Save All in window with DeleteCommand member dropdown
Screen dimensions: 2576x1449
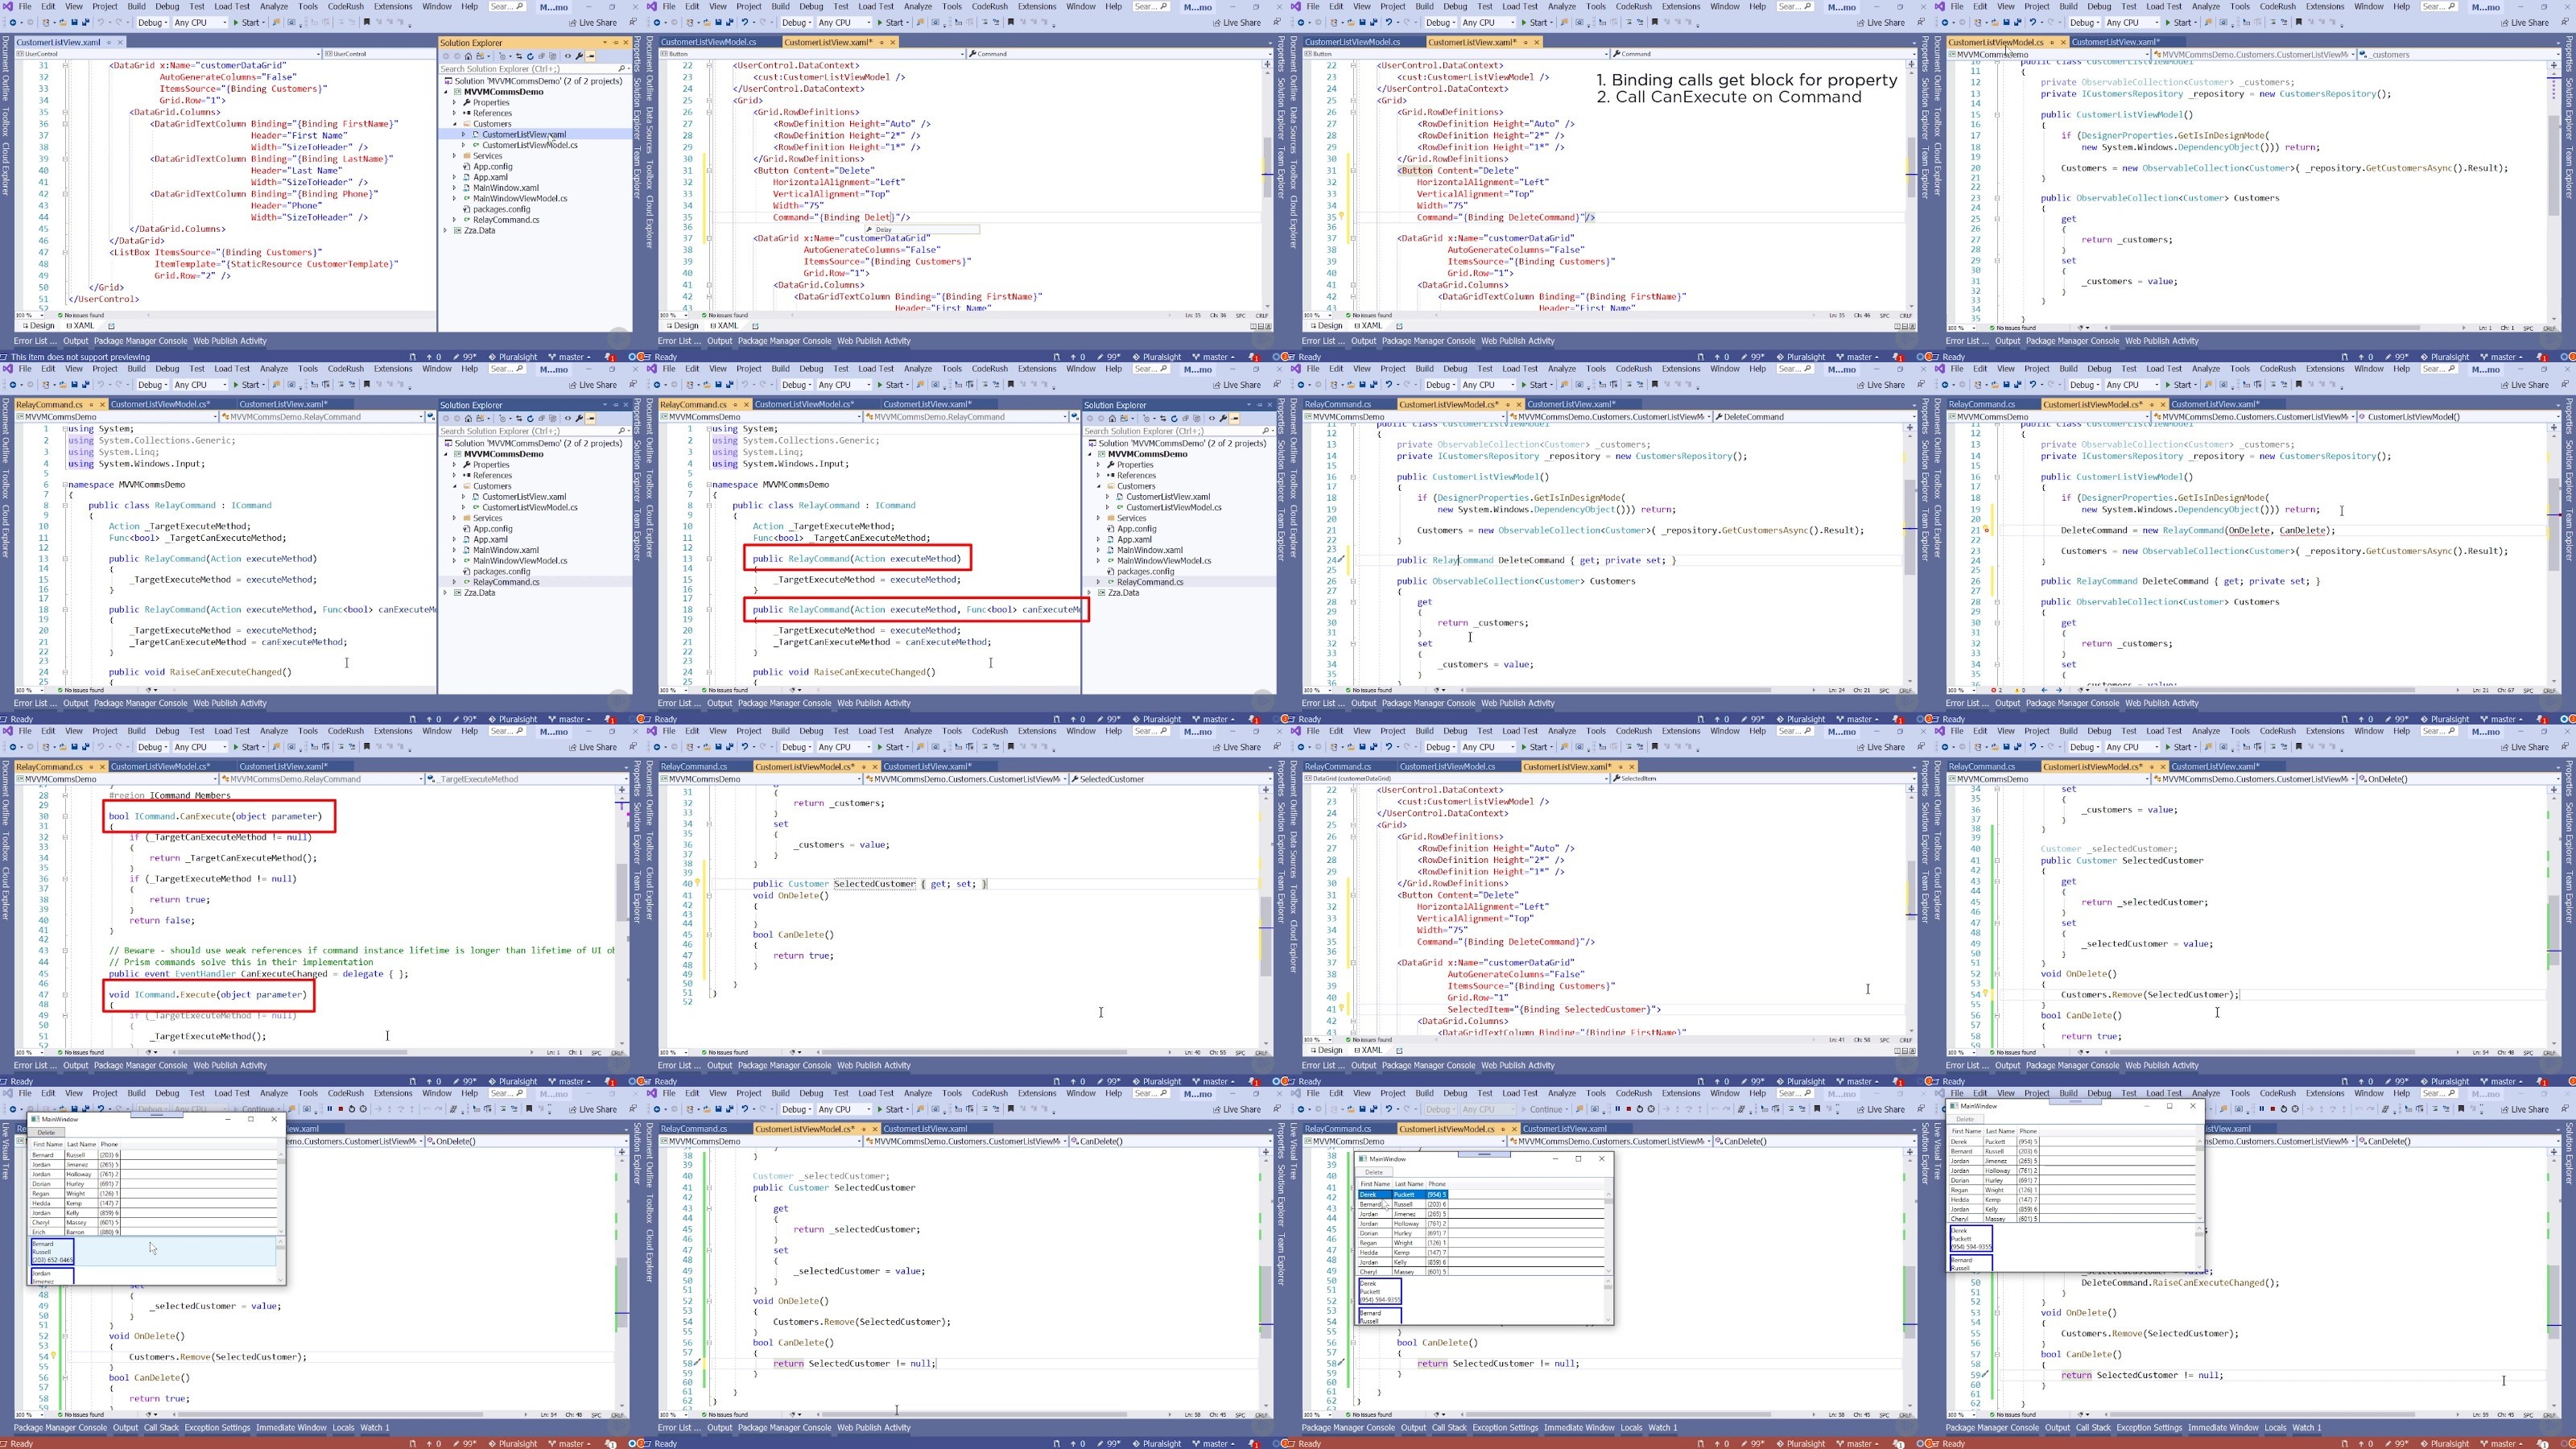pyautogui.click(x=1374, y=385)
